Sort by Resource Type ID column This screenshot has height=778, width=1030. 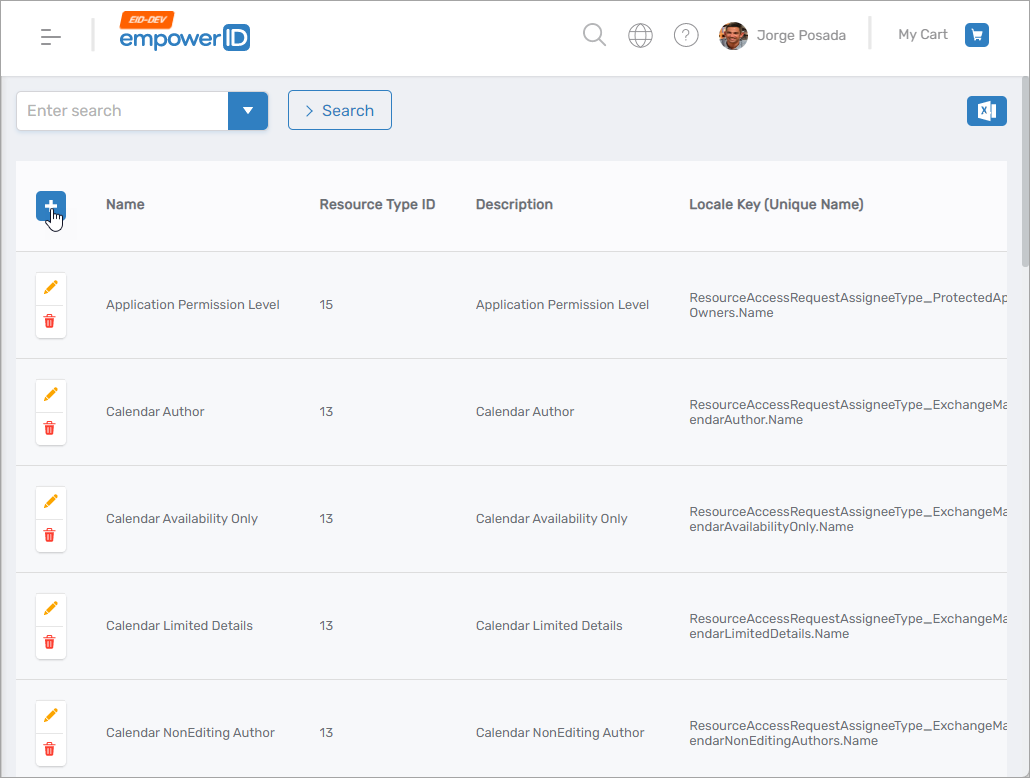coord(377,205)
